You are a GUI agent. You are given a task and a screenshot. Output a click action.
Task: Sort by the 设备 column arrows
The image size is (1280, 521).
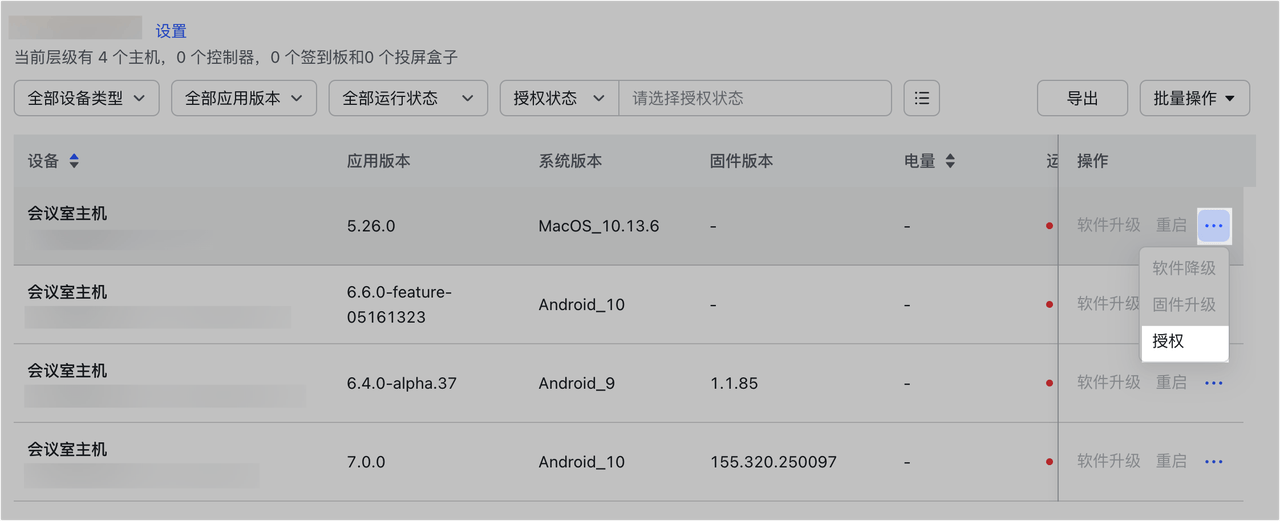tap(74, 161)
